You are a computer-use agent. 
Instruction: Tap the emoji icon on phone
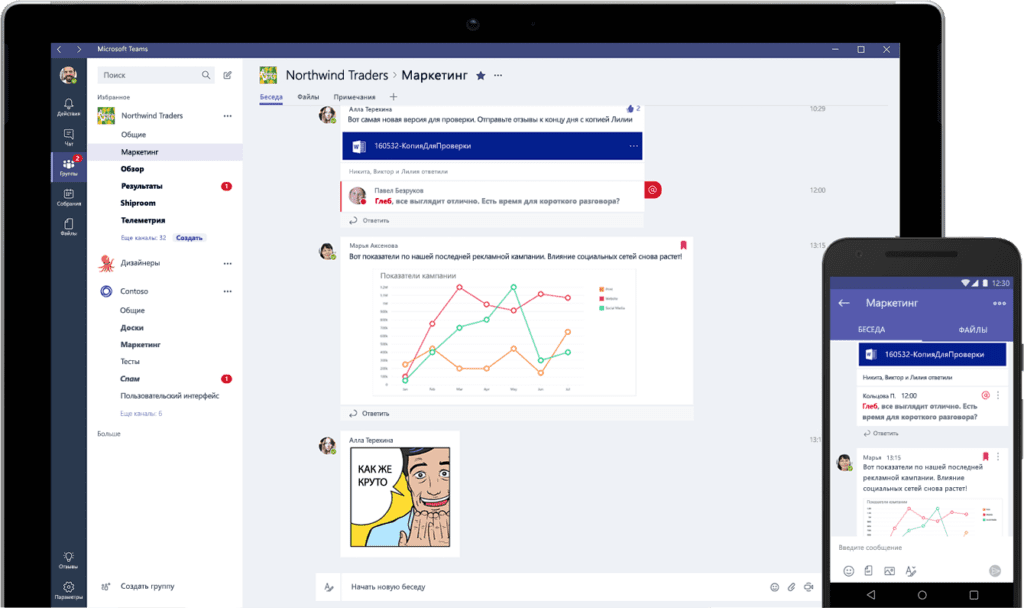[x=848, y=571]
